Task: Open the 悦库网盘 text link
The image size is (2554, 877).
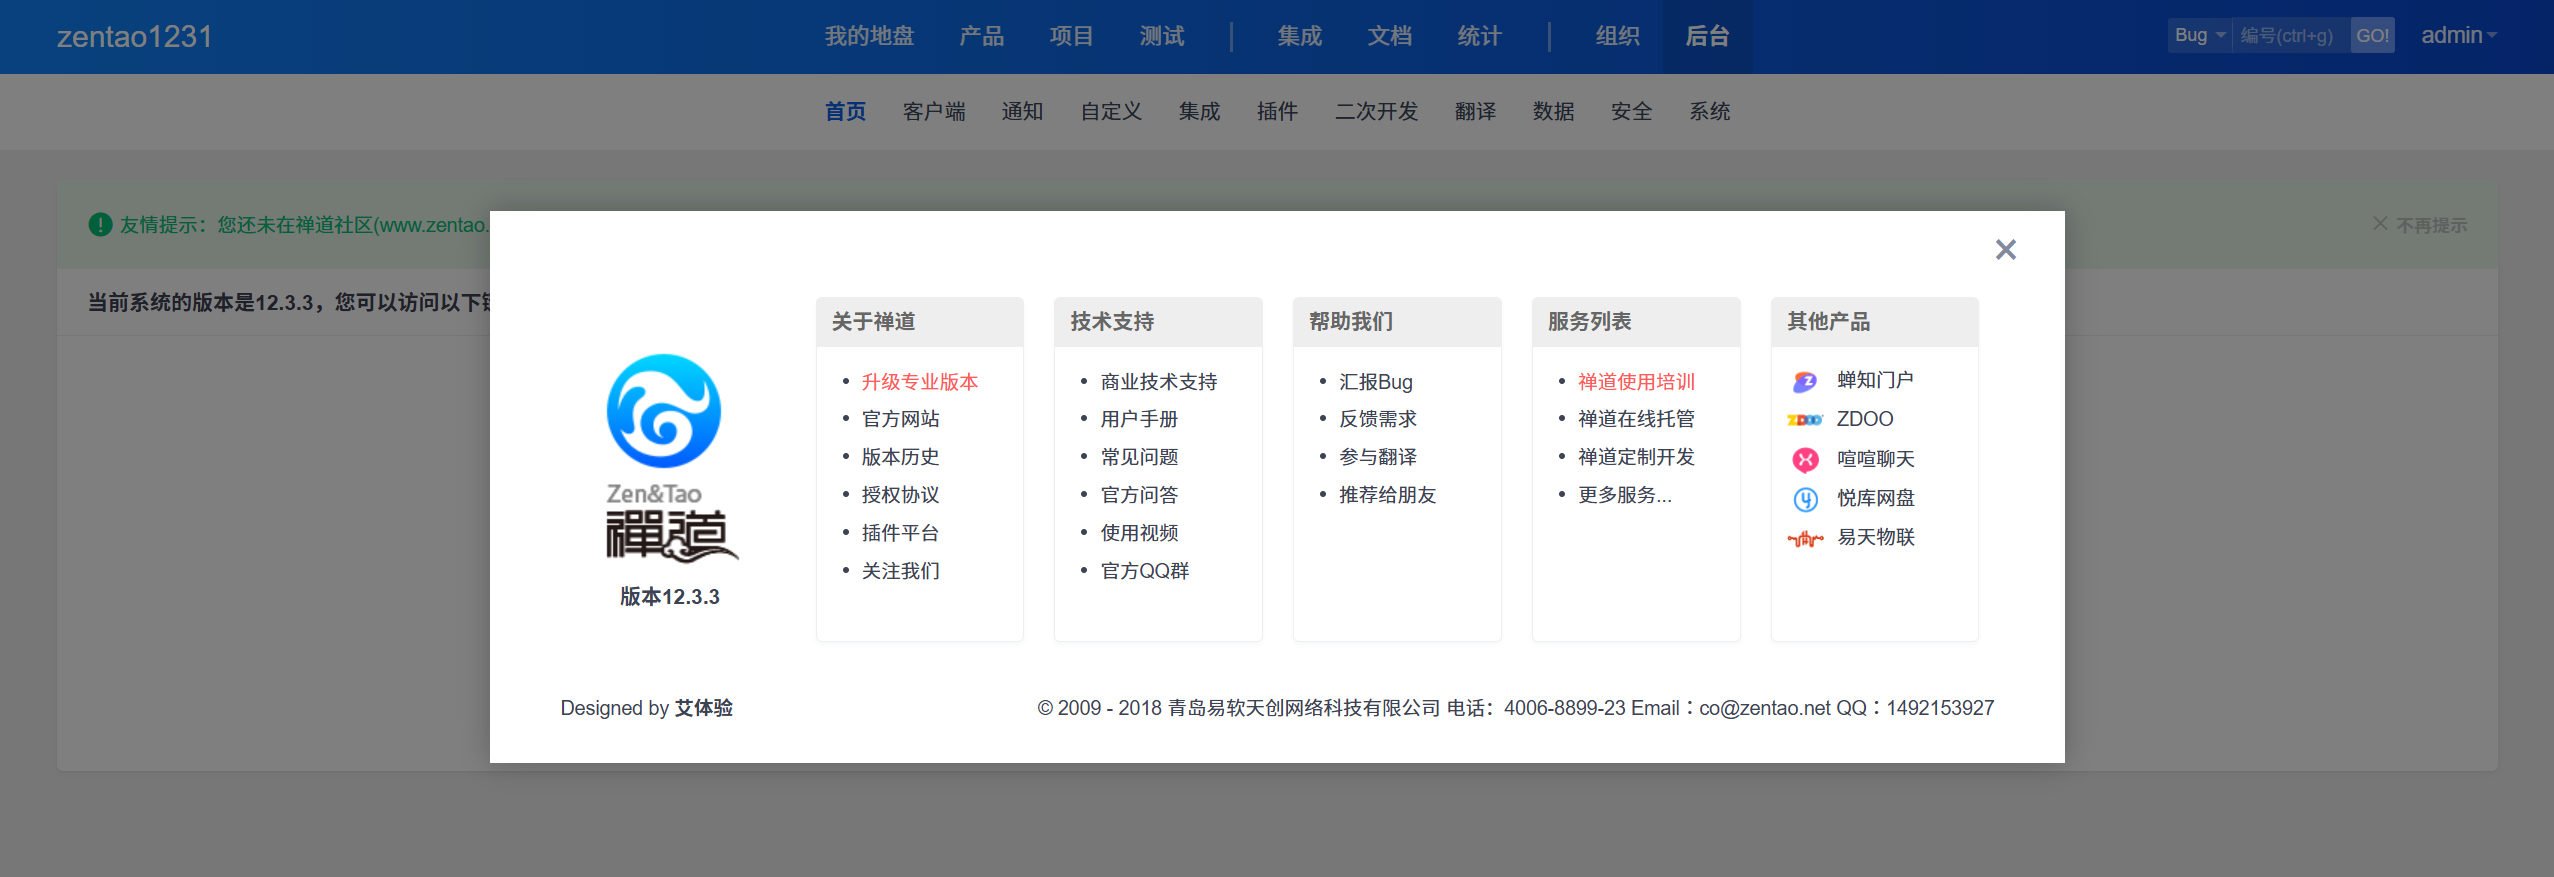Action: point(1875,498)
